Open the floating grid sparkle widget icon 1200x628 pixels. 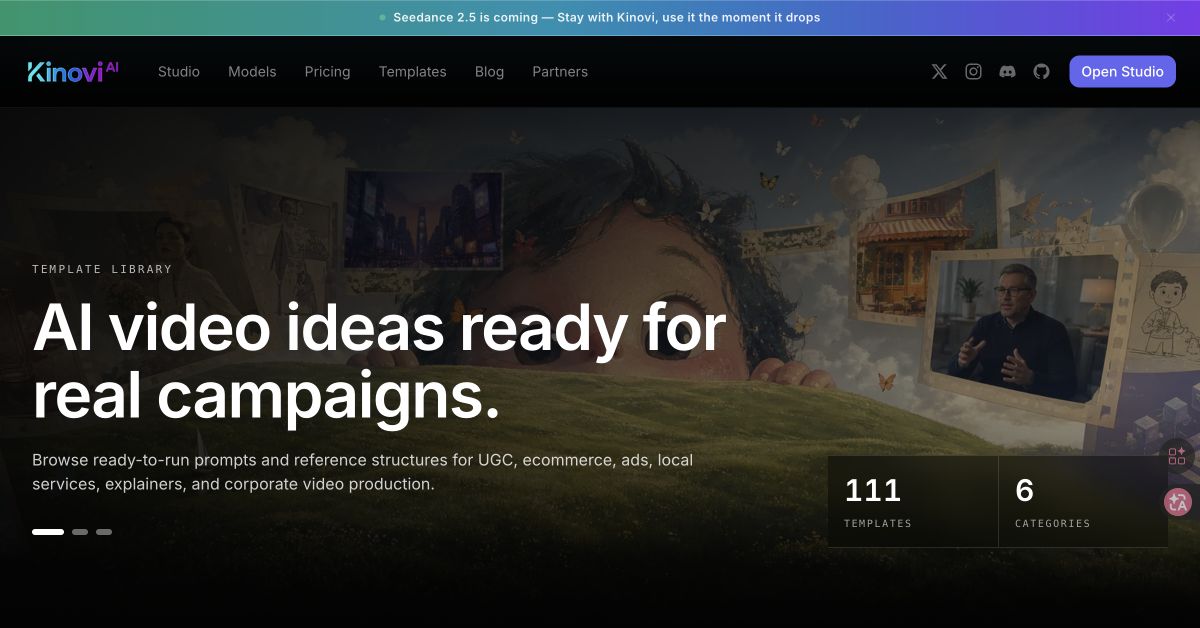[1177, 456]
